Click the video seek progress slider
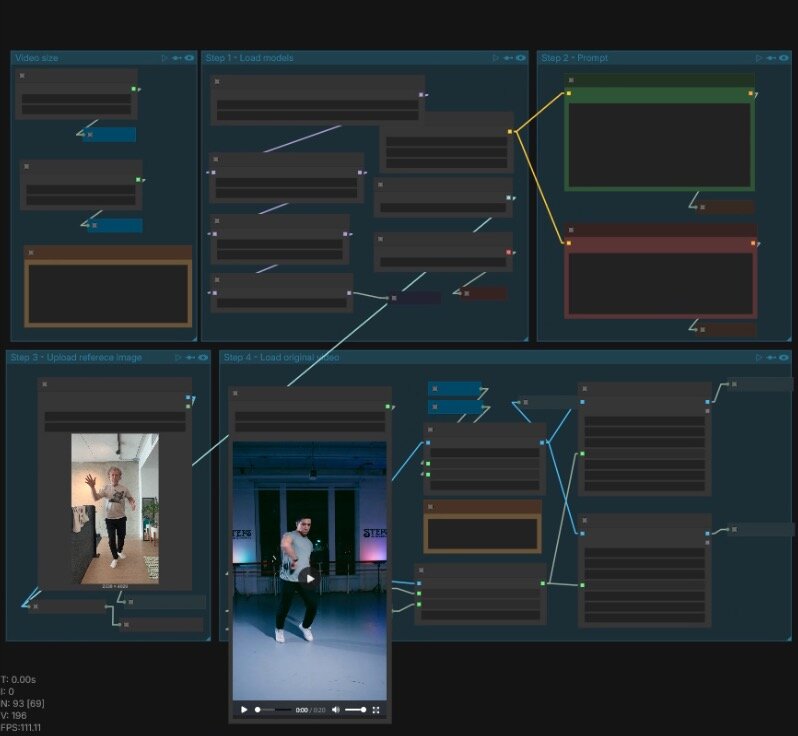Image resolution: width=798 pixels, height=736 pixels. coord(273,710)
